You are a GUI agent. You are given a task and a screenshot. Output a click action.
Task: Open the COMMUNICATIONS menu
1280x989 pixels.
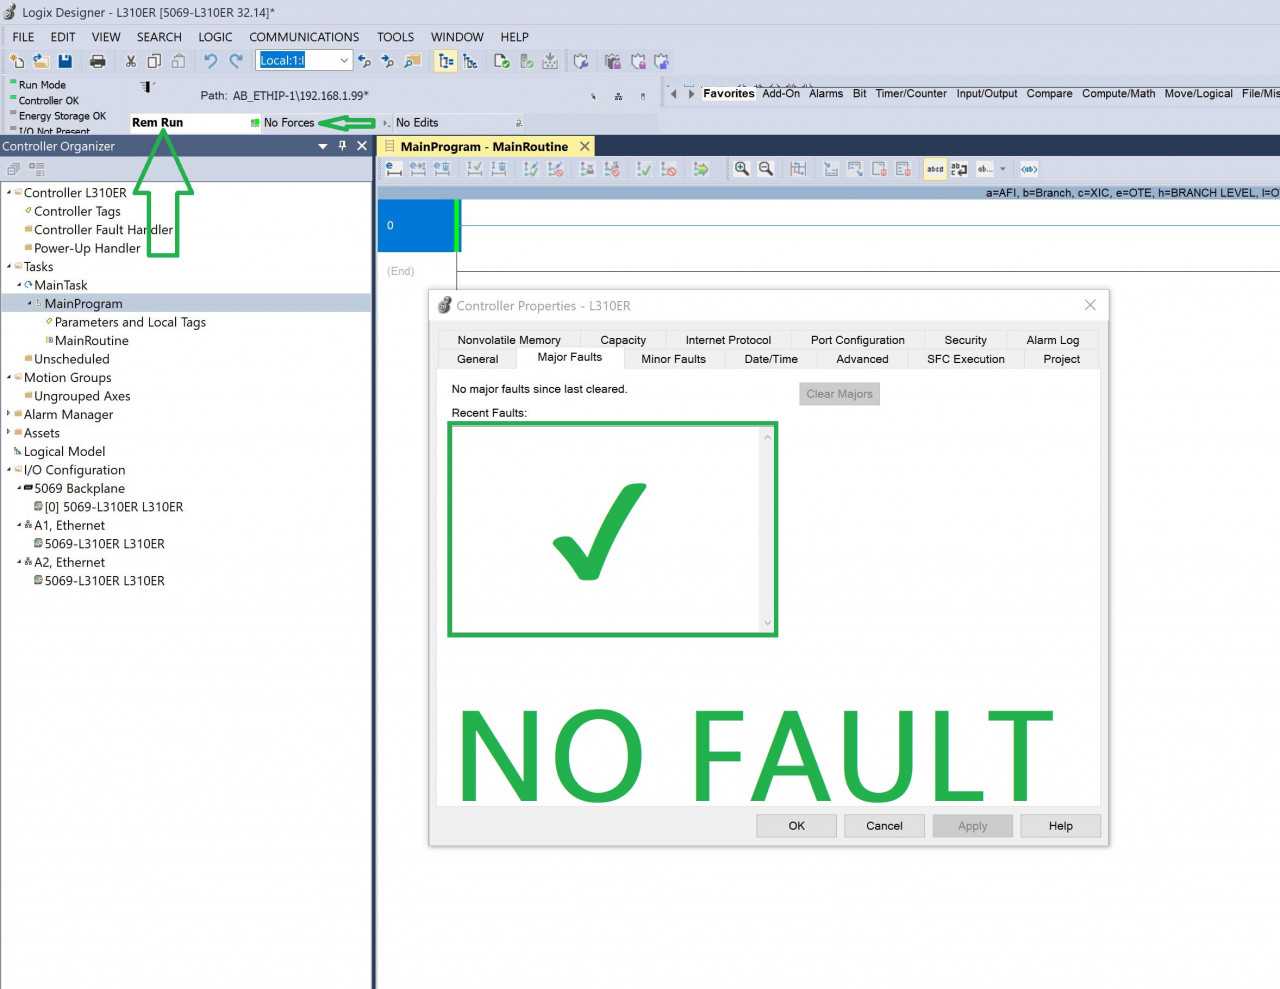click(x=304, y=37)
